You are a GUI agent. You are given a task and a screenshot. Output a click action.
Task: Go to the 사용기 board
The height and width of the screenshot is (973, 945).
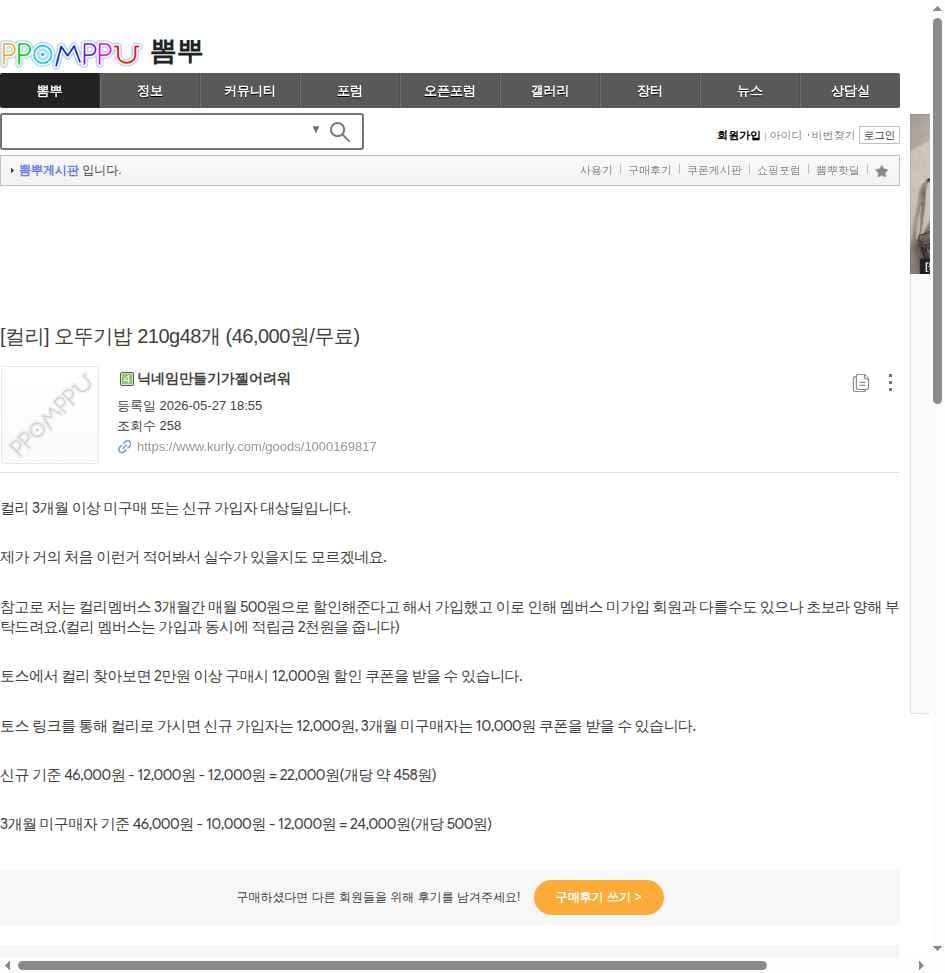[596, 170]
